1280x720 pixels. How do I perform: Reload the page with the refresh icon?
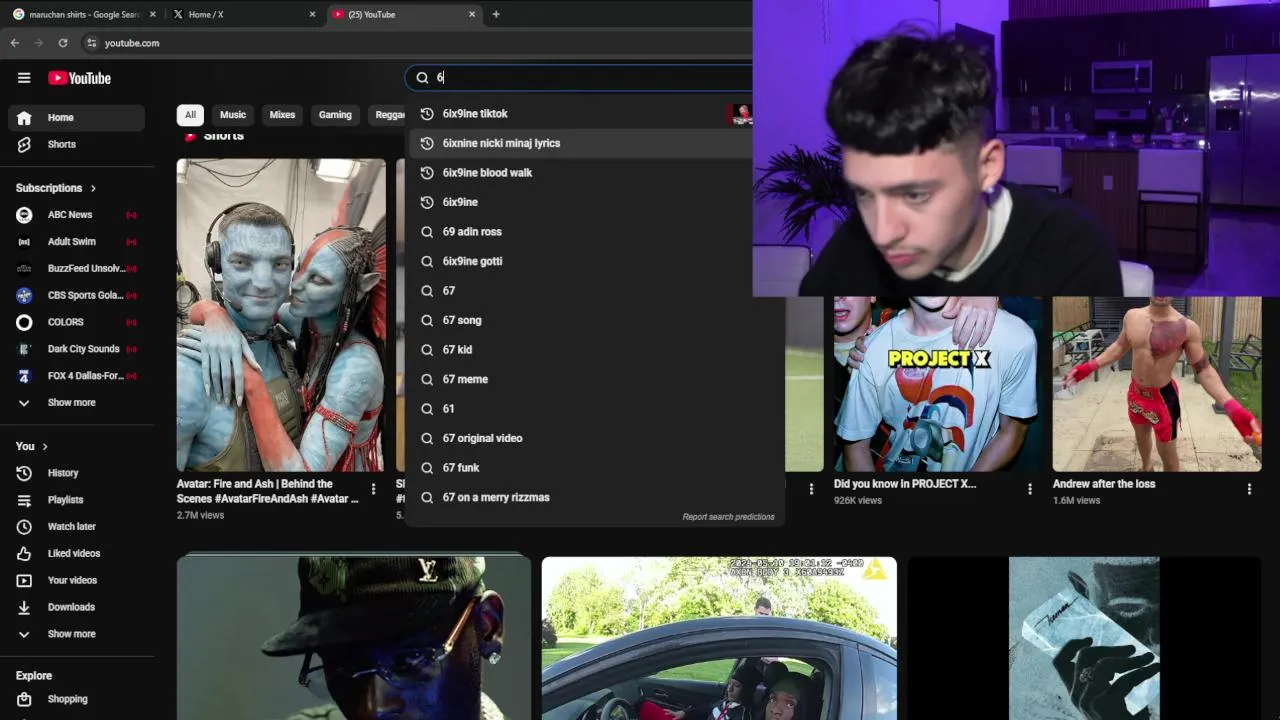pos(63,43)
